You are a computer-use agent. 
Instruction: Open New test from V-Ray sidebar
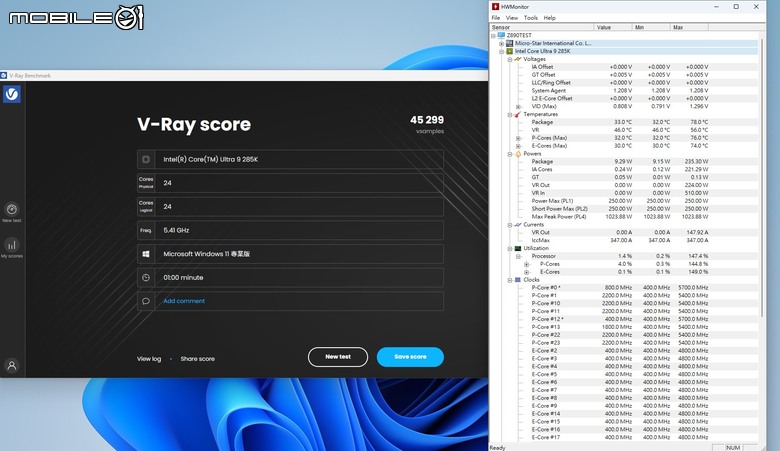[x=12, y=212]
